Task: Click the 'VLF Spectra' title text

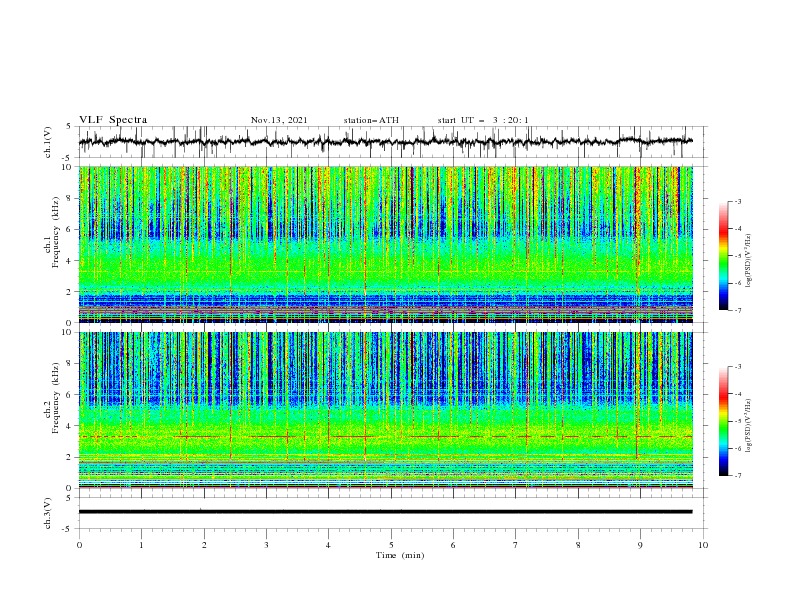Action: [x=113, y=120]
